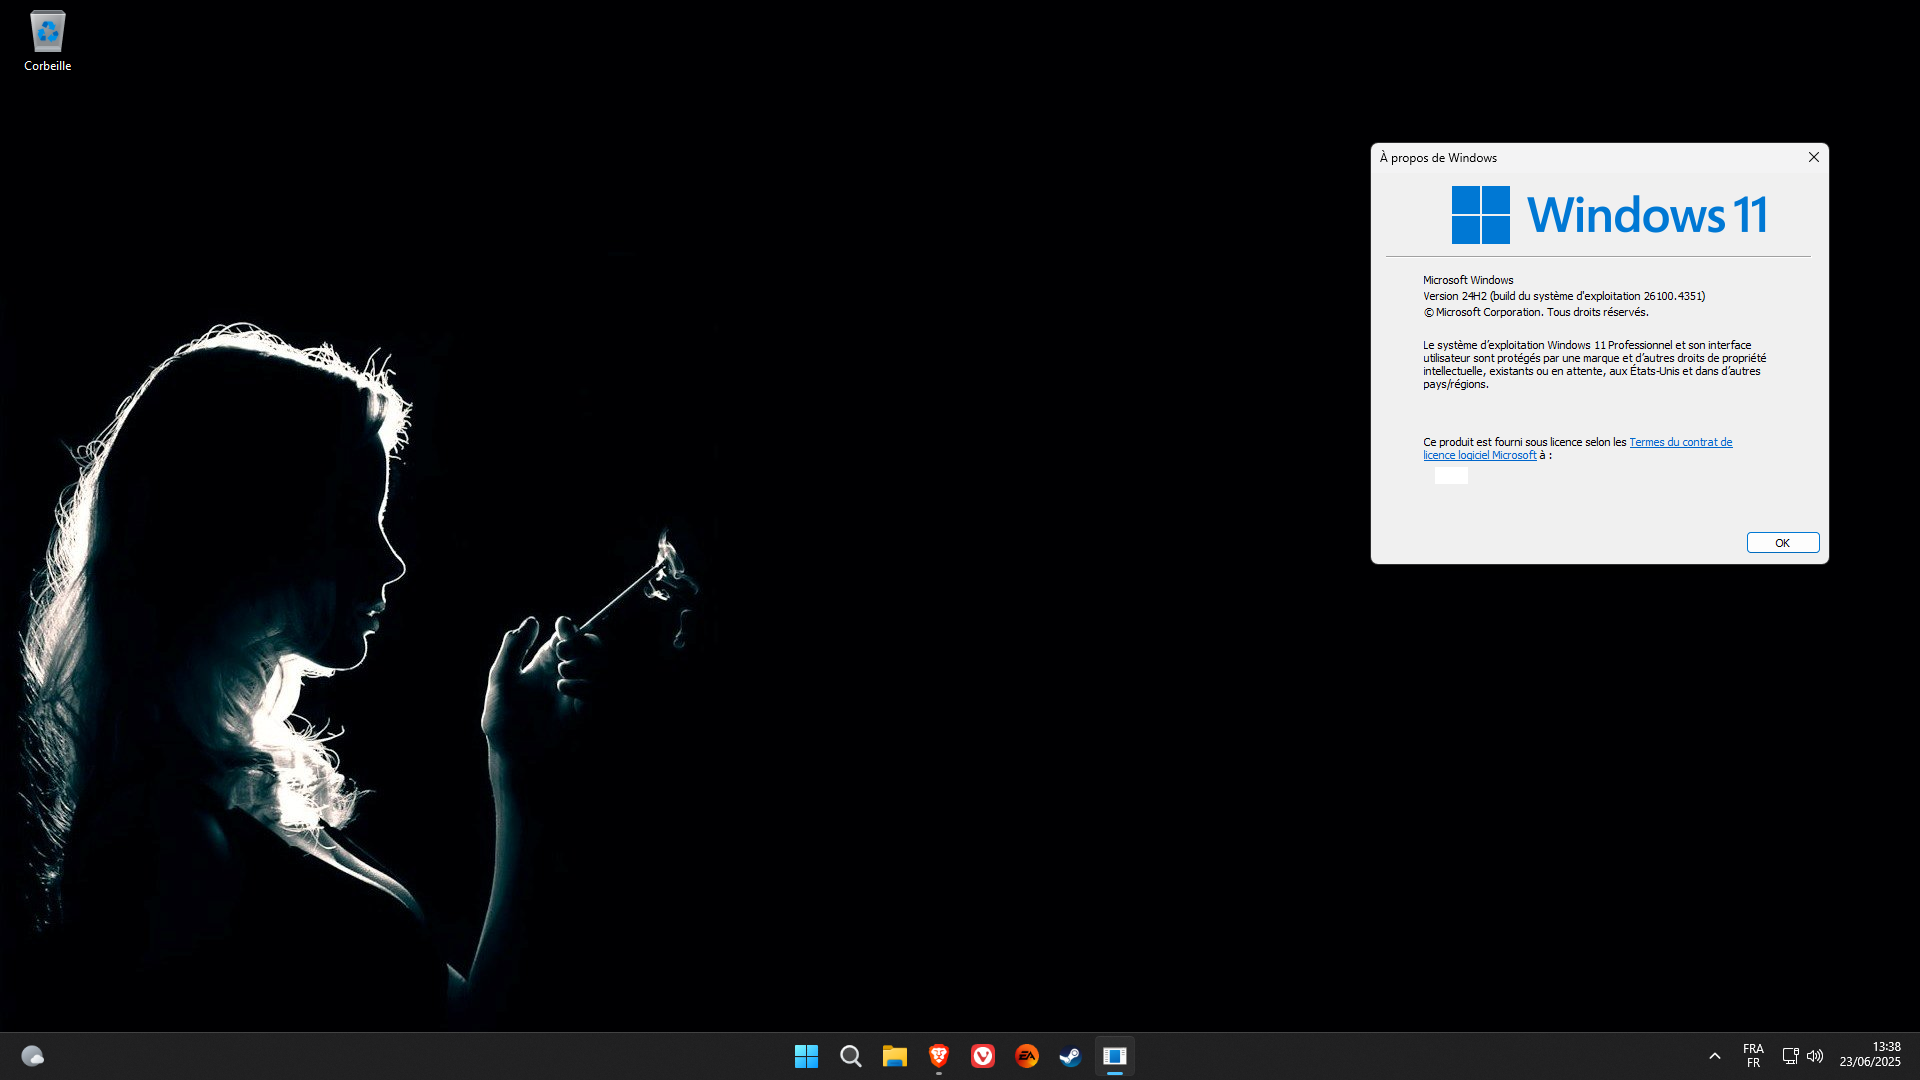
Task: Show hidden system tray icons
Action: (1714, 1056)
